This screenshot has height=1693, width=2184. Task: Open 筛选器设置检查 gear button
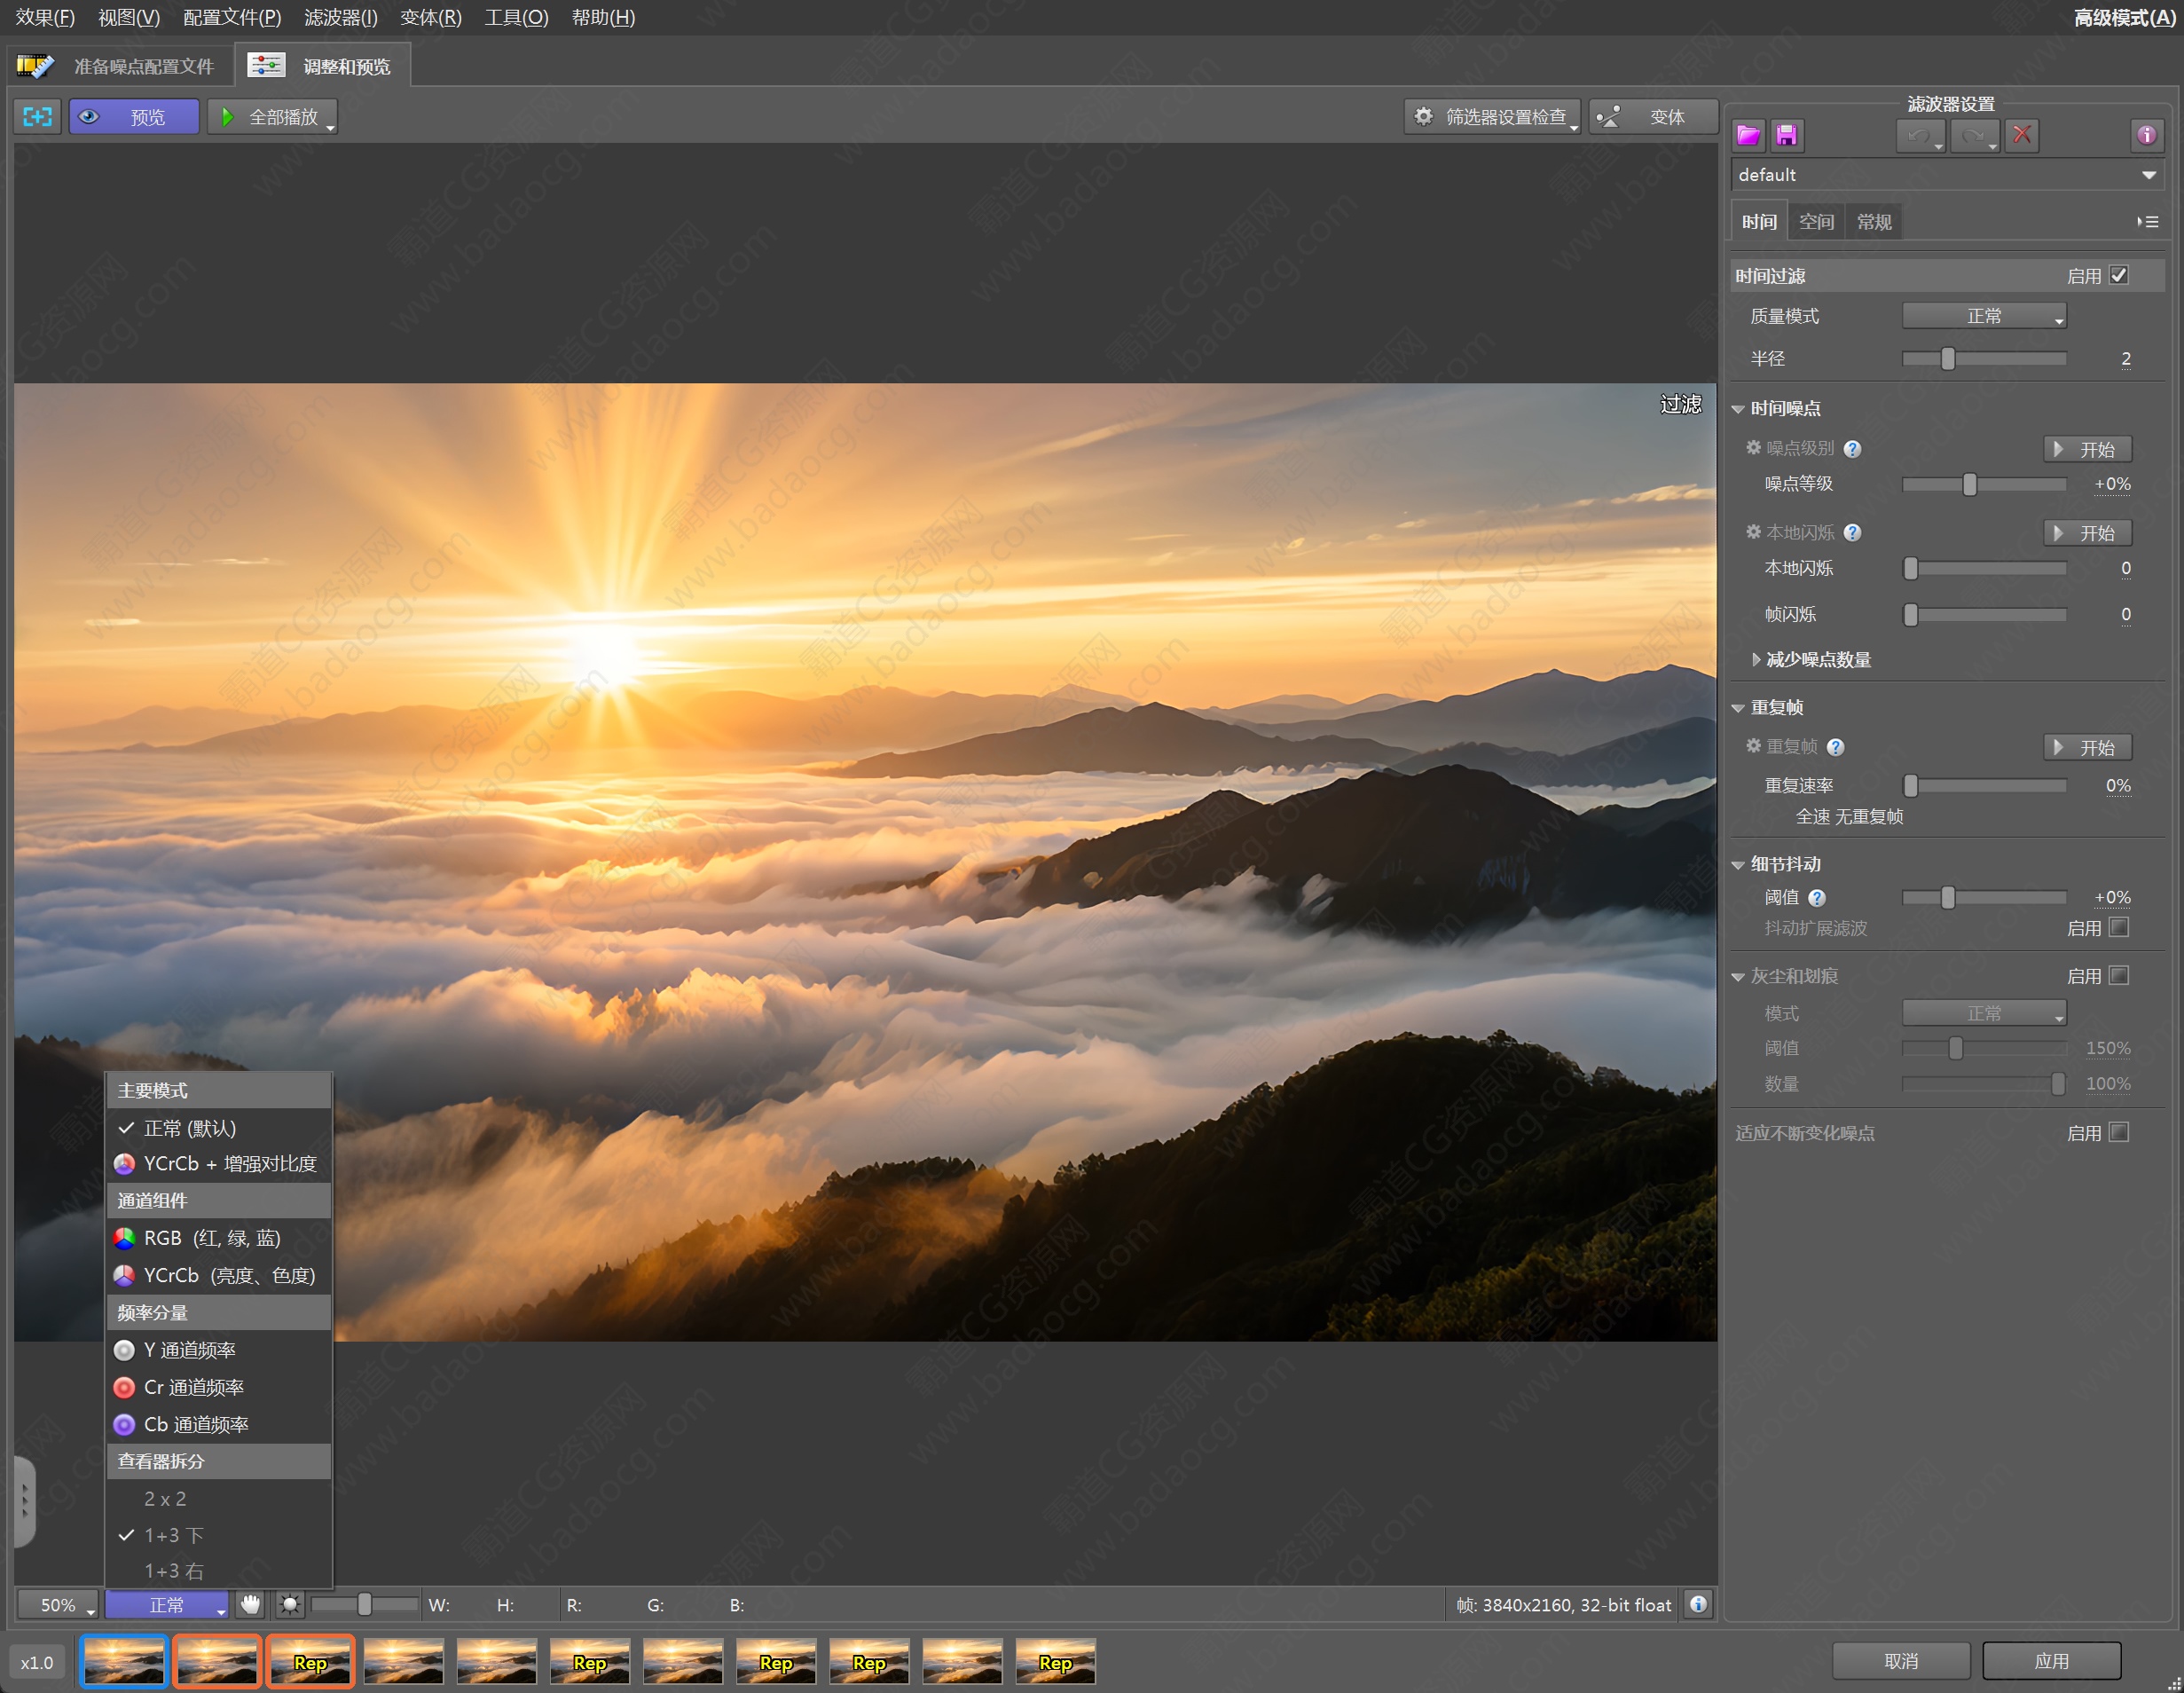pos(1492,117)
